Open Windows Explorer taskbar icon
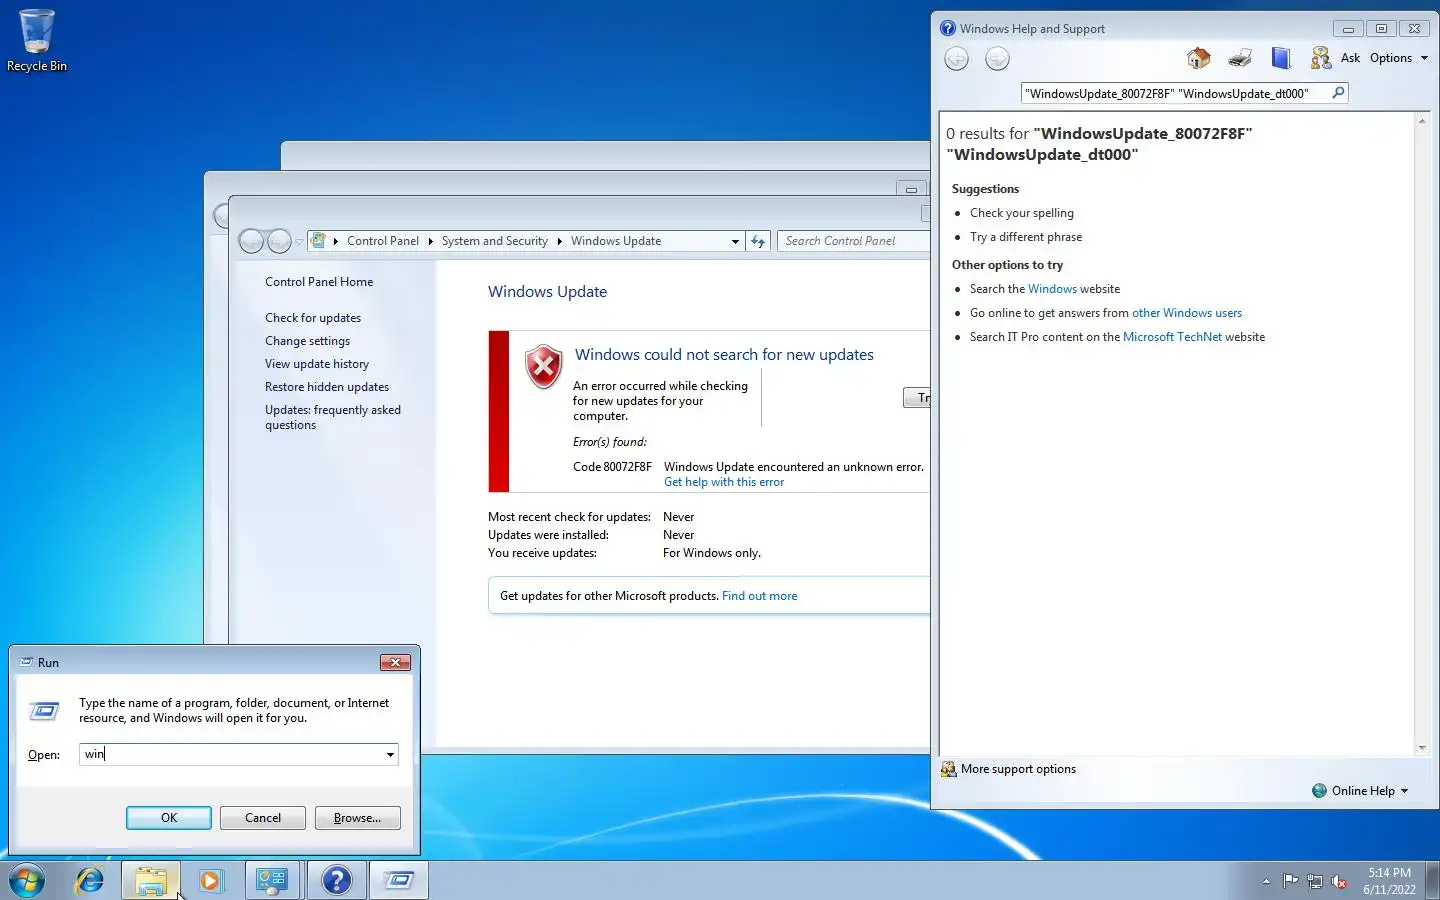 click(x=151, y=881)
